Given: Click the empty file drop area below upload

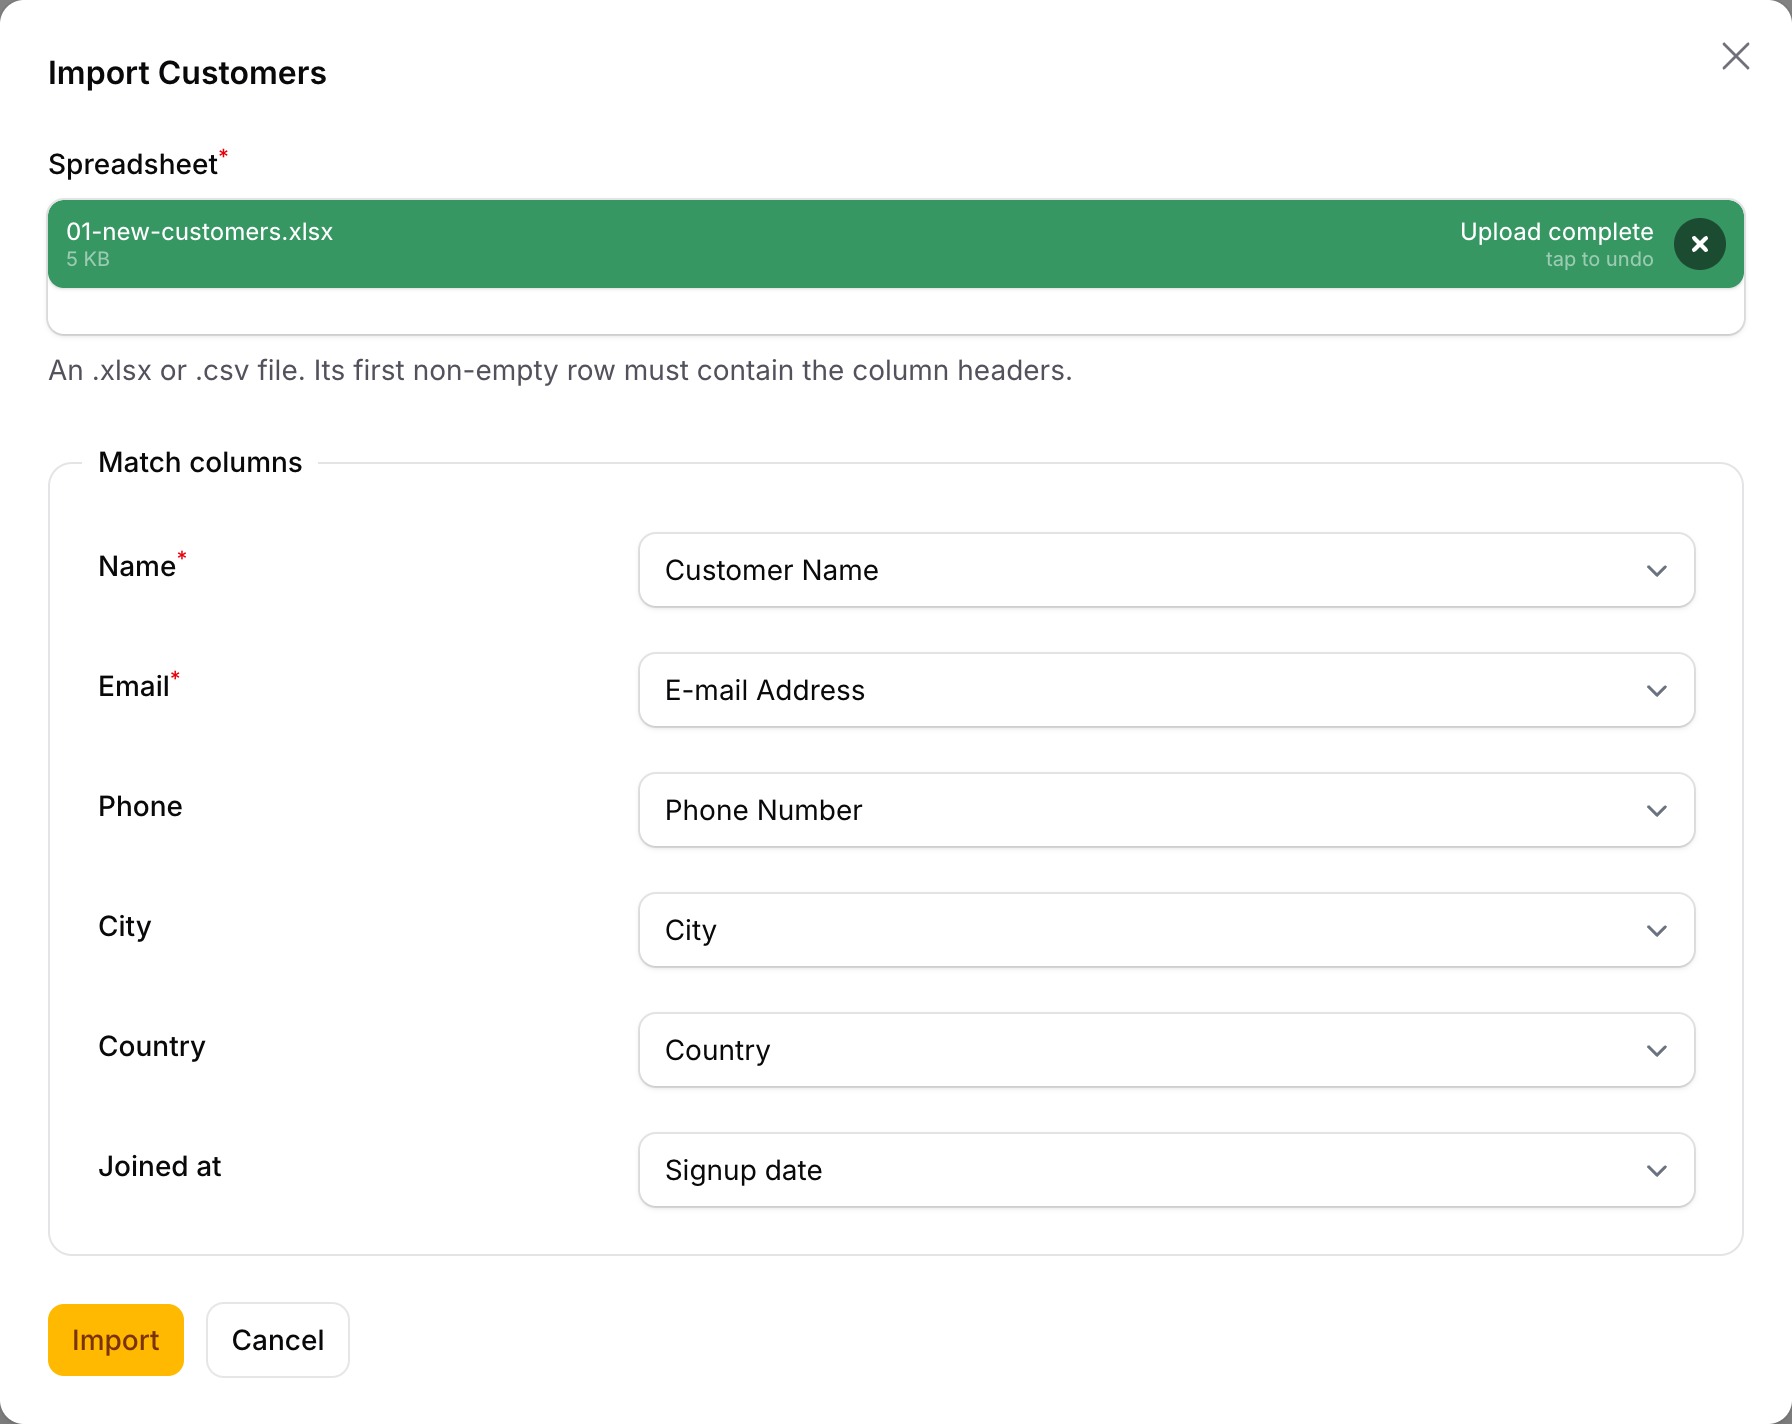Looking at the screenshot, I should pos(896,311).
